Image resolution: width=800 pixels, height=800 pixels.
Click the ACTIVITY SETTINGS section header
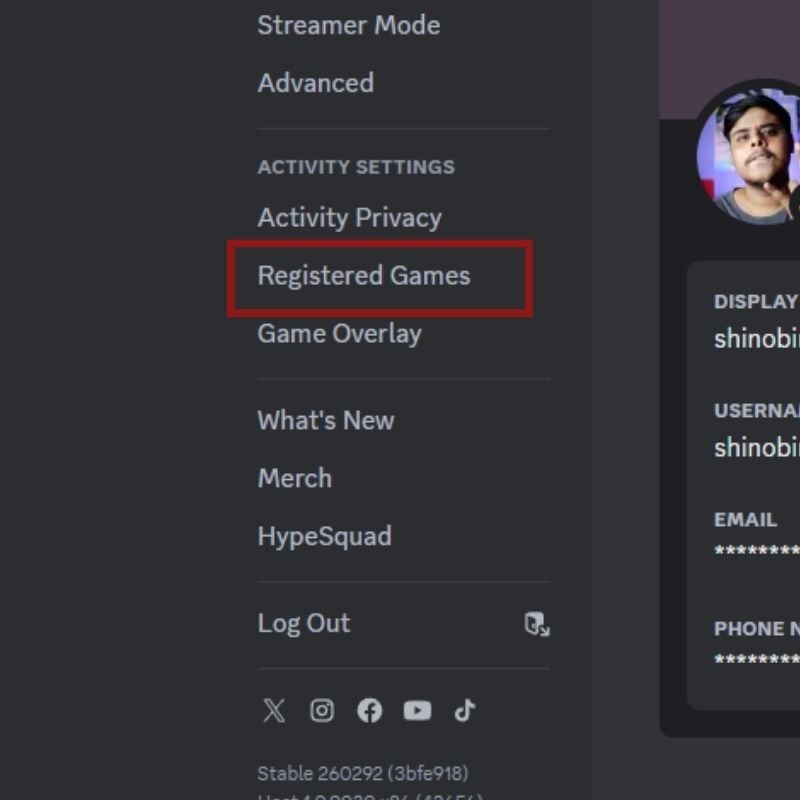click(x=356, y=167)
